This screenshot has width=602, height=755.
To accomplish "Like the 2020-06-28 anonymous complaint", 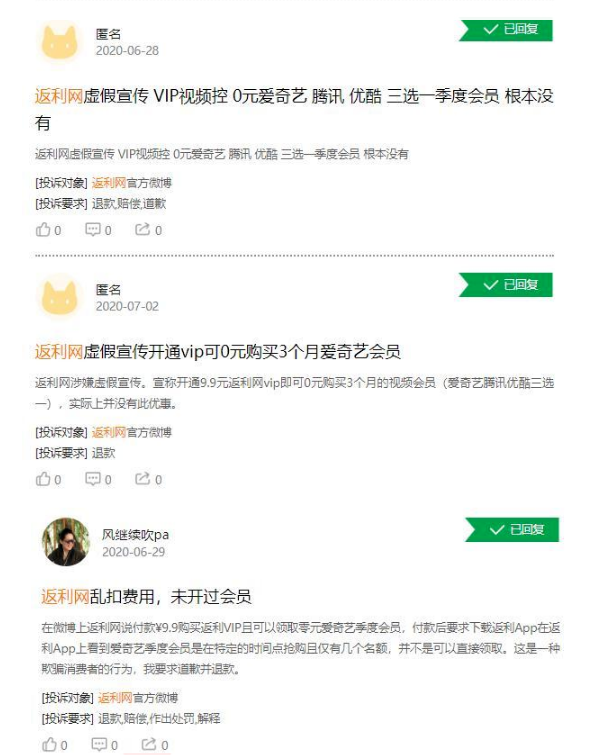I will pos(48,230).
